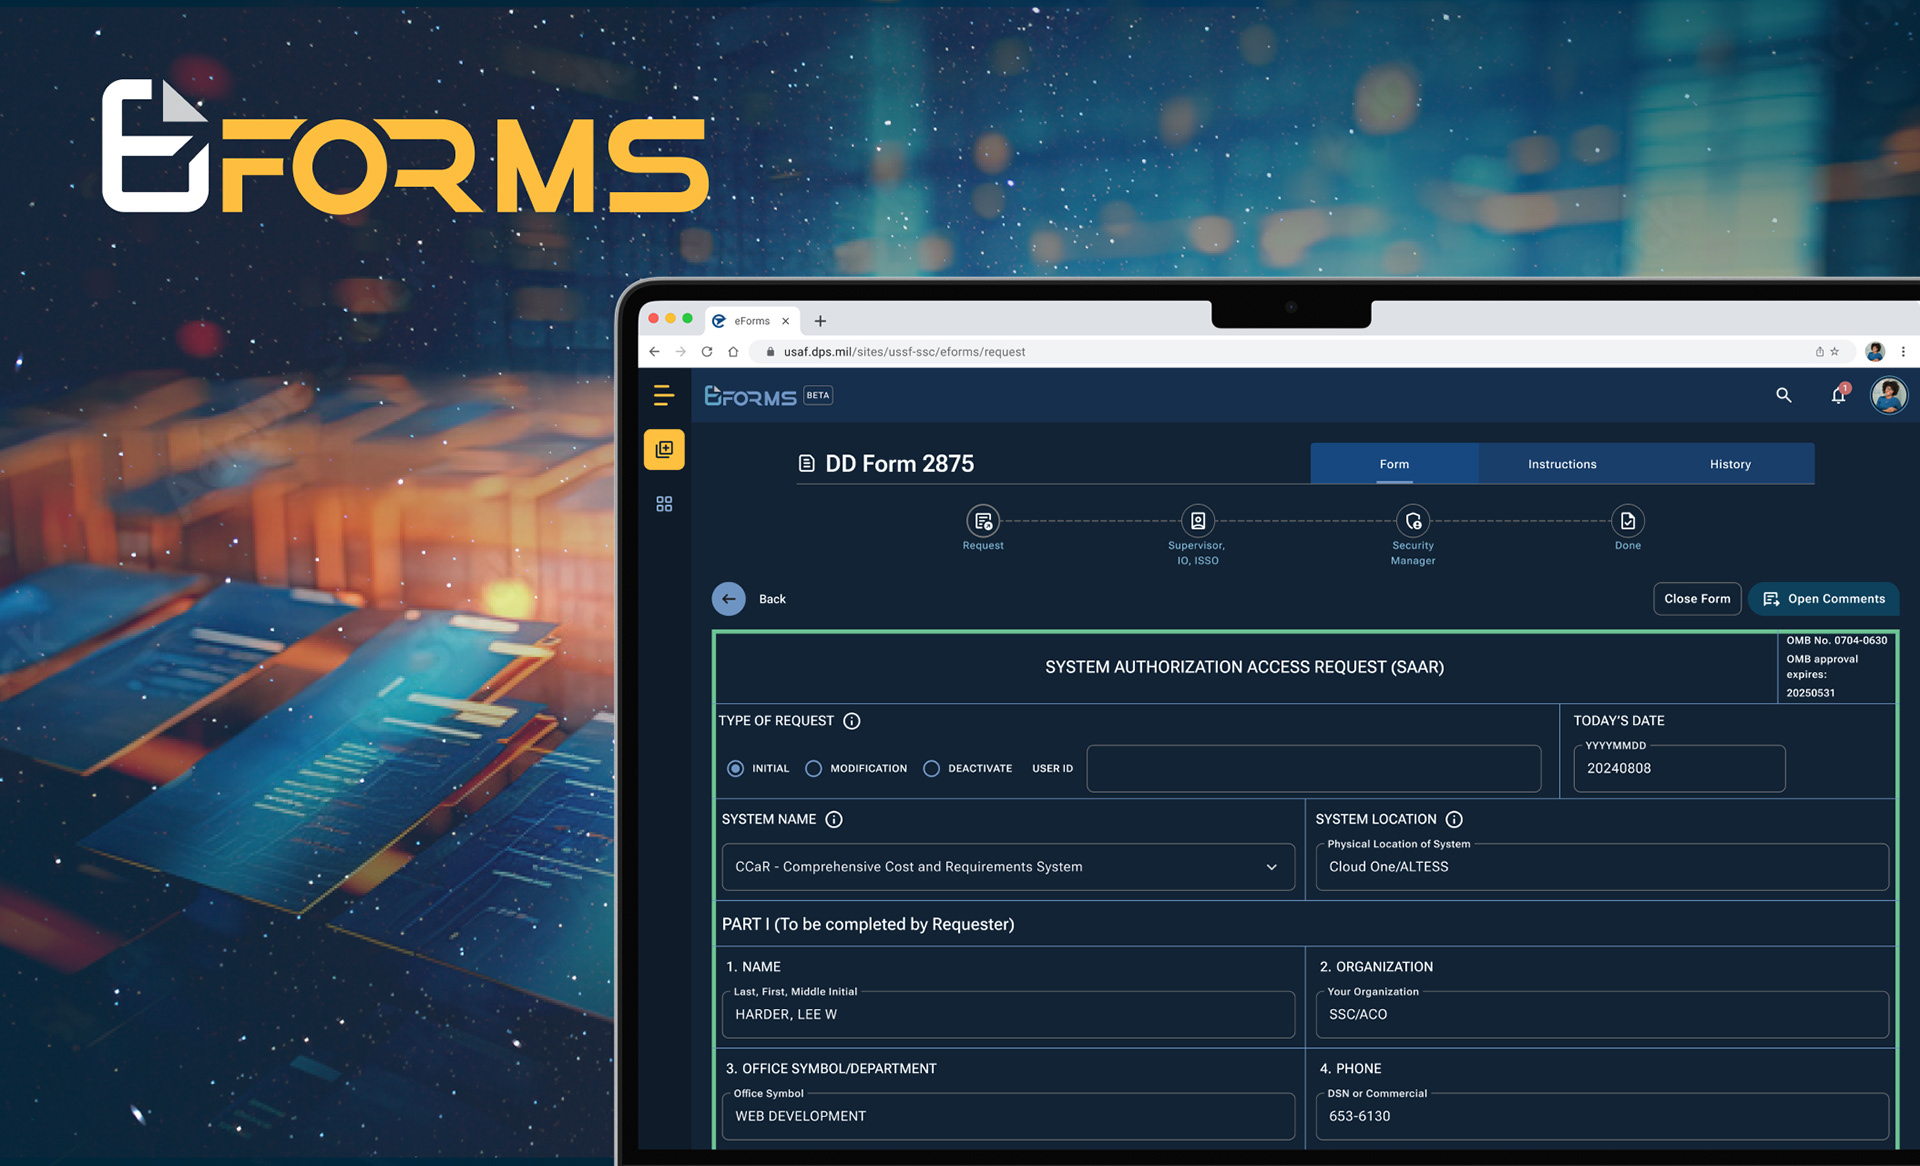Switch to the History tab

pyautogui.click(x=1730, y=464)
